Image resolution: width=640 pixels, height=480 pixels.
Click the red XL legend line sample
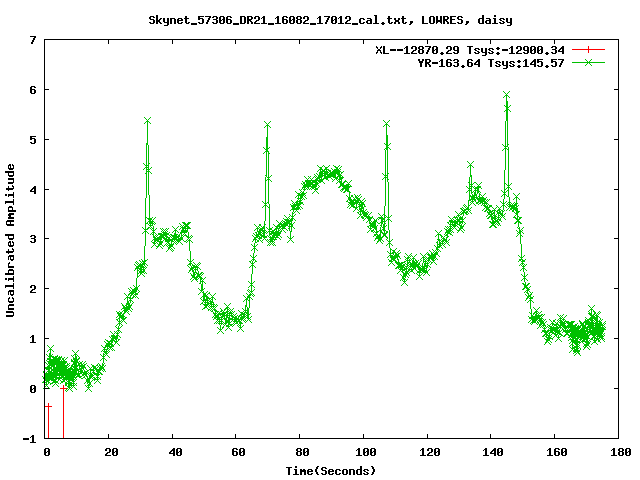[x=588, y=50]
